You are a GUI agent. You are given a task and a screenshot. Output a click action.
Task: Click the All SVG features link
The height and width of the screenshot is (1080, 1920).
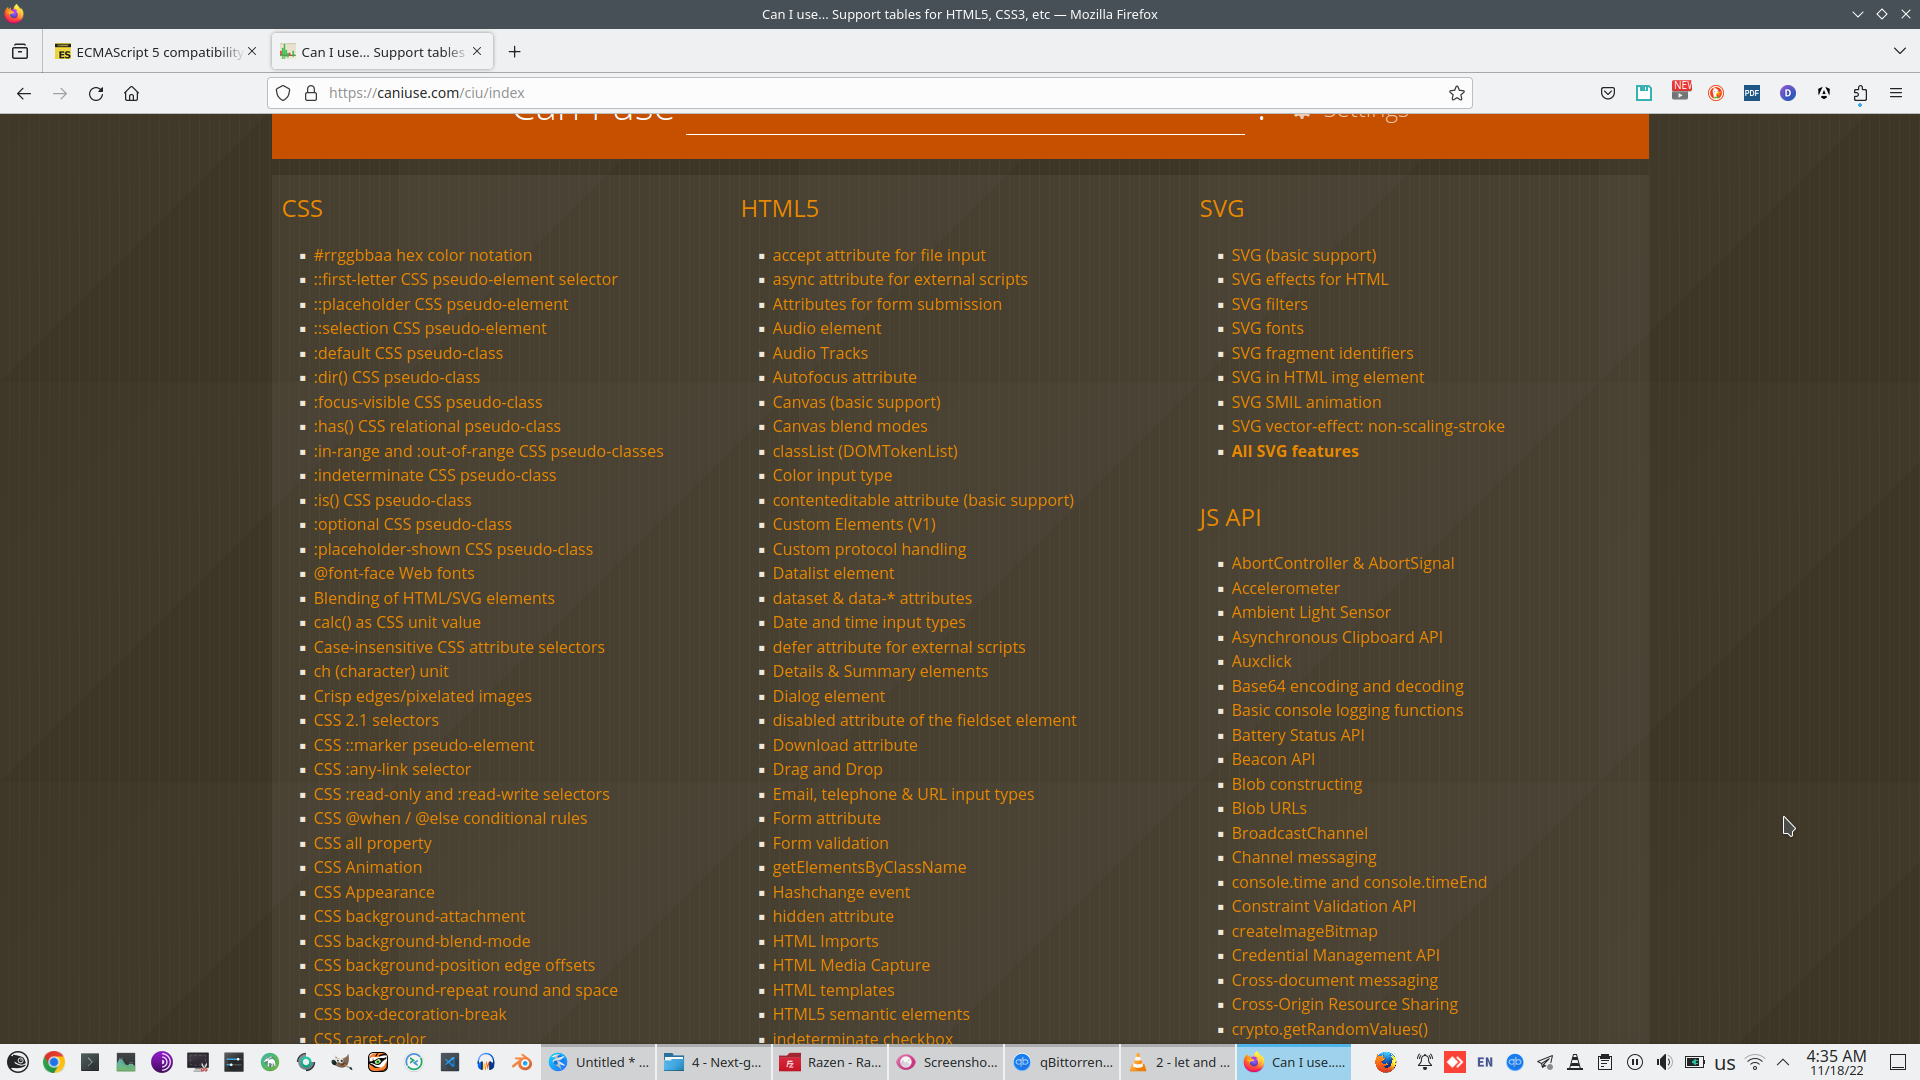point(1294,451)
